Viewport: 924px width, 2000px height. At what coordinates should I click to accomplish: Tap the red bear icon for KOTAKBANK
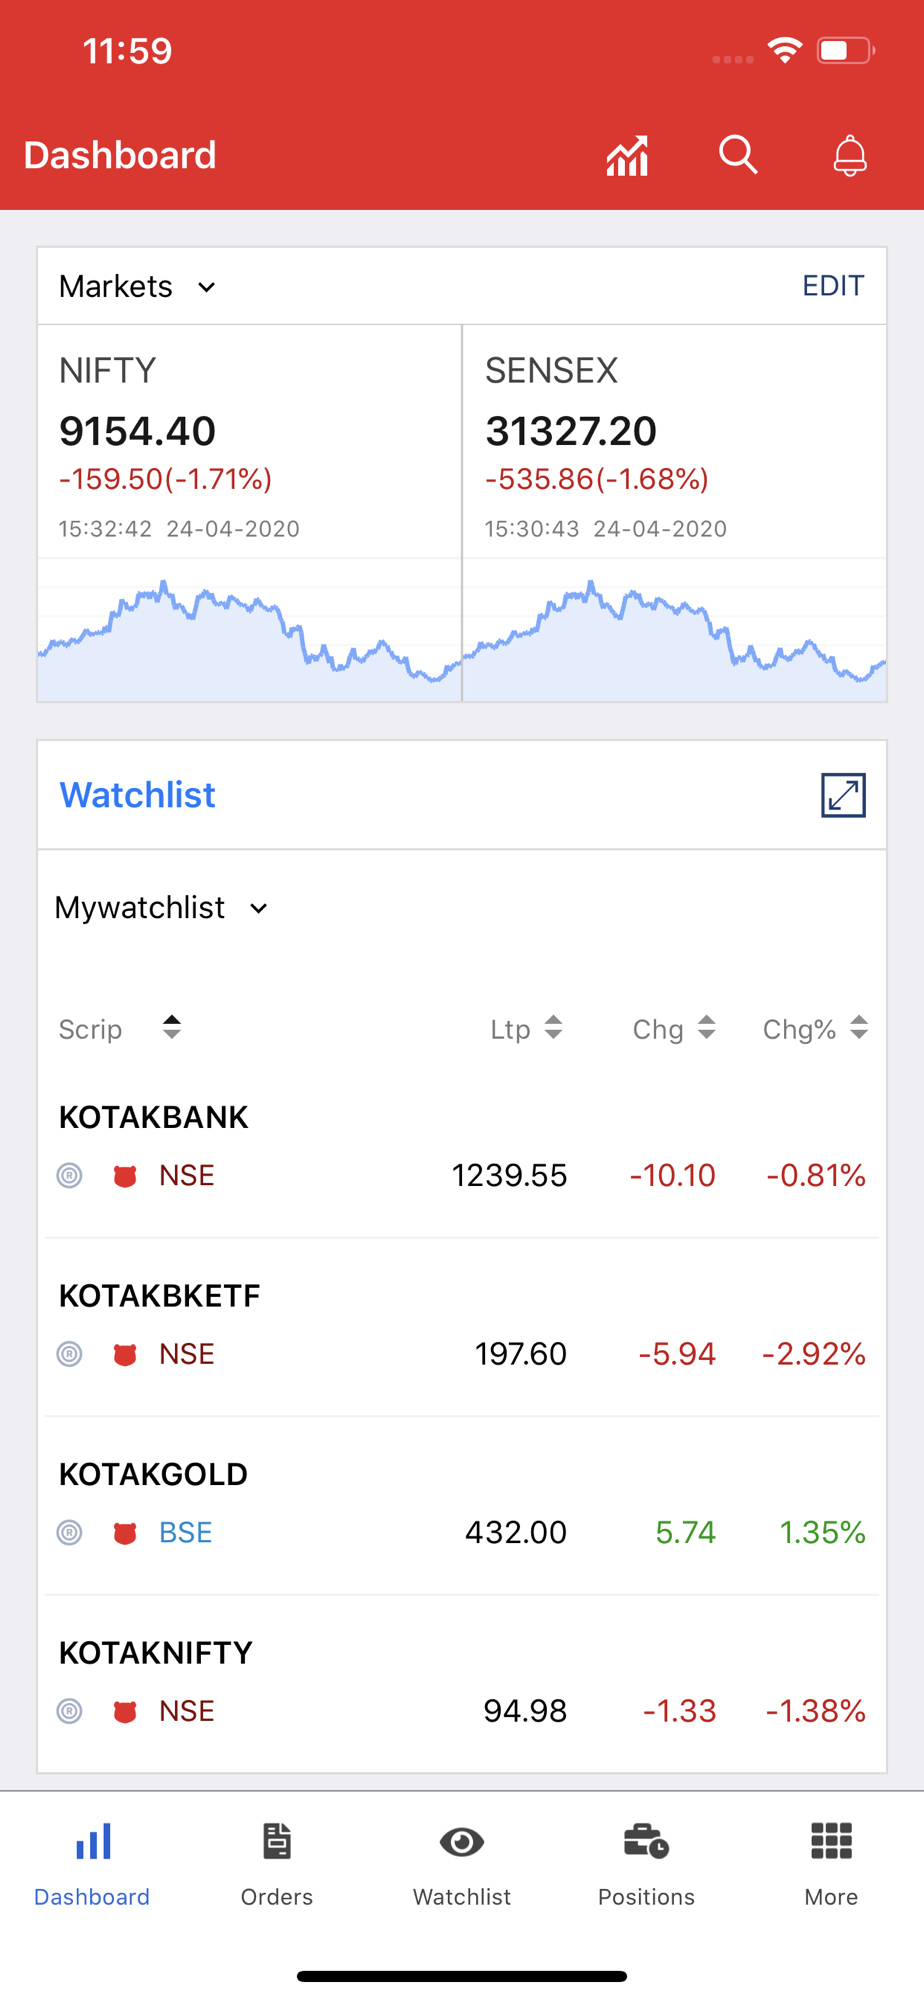(125, 1176)
